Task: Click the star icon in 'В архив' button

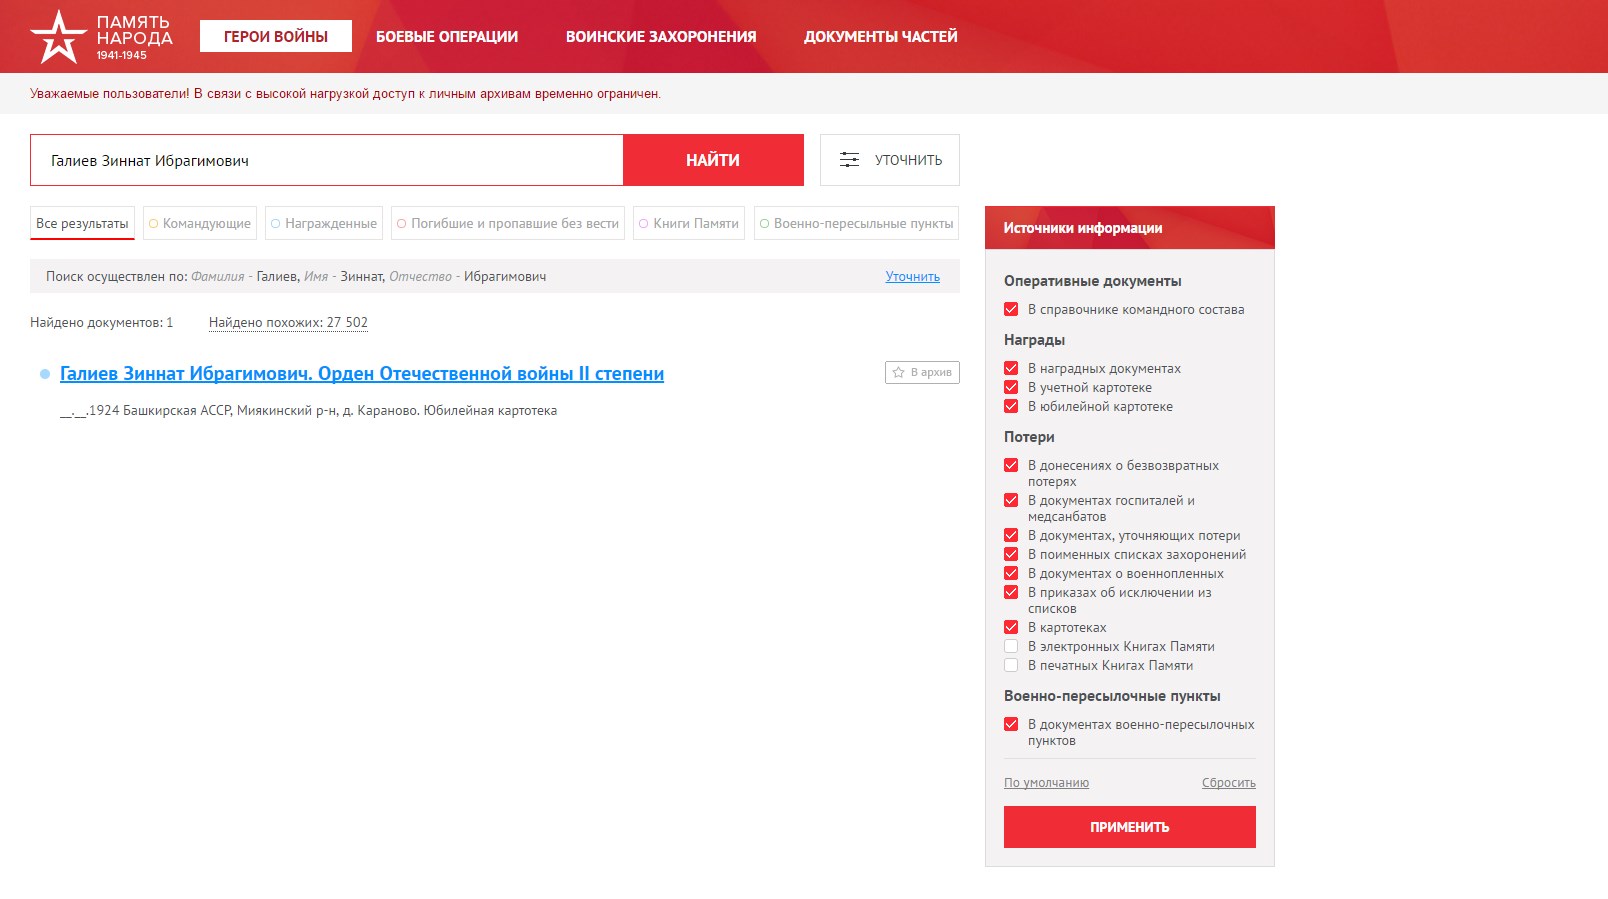Action: pos(898,372)
